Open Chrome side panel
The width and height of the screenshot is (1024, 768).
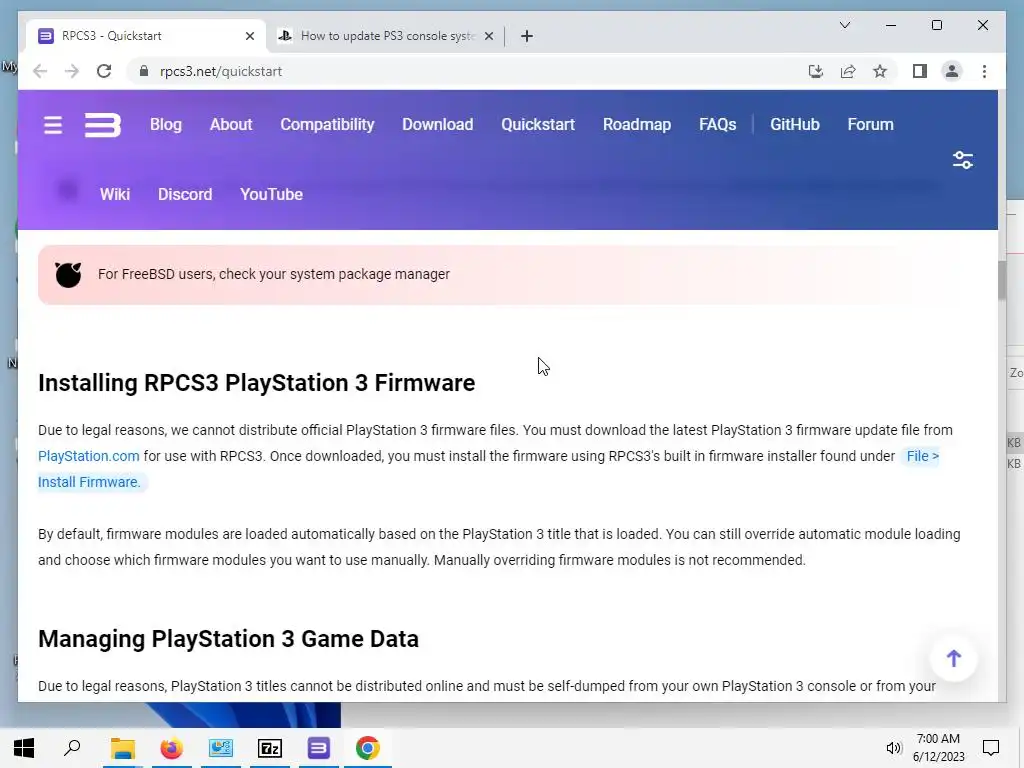pos(920,71)
